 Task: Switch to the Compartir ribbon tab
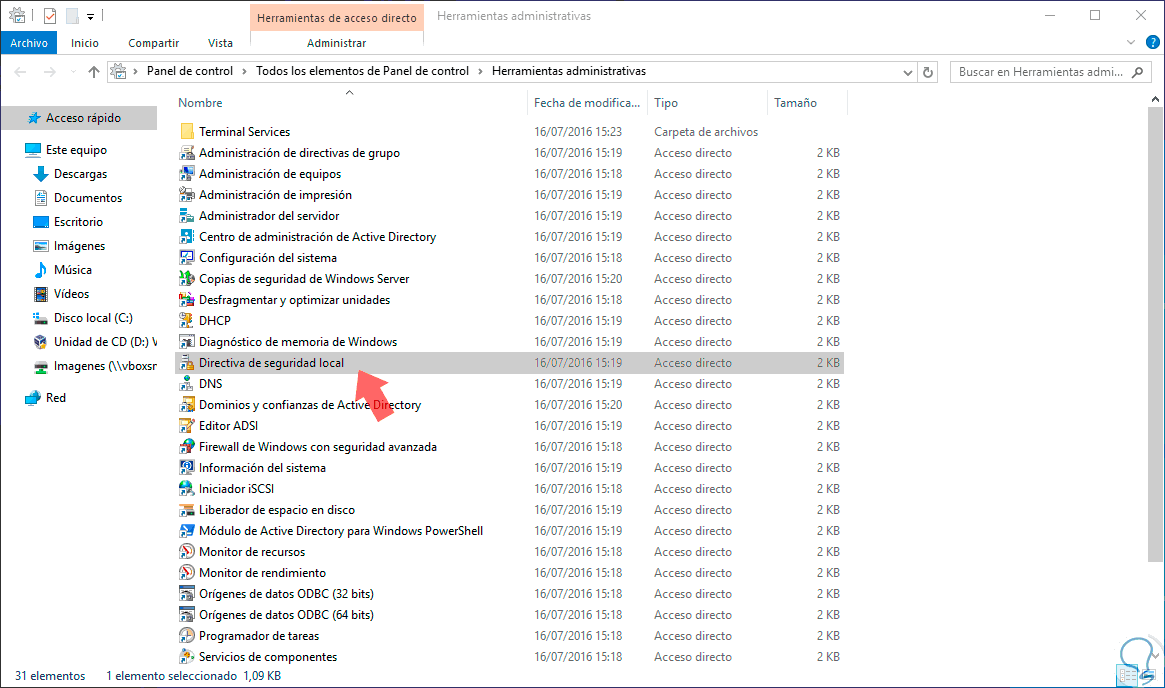tap(153, 43)
